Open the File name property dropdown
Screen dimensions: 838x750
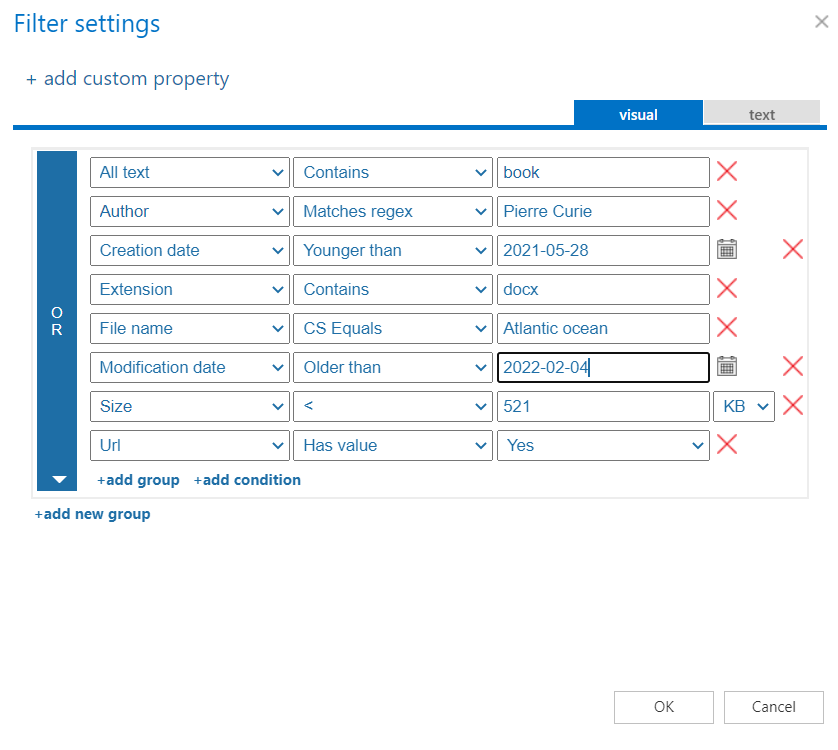click(x=189, y=328)
